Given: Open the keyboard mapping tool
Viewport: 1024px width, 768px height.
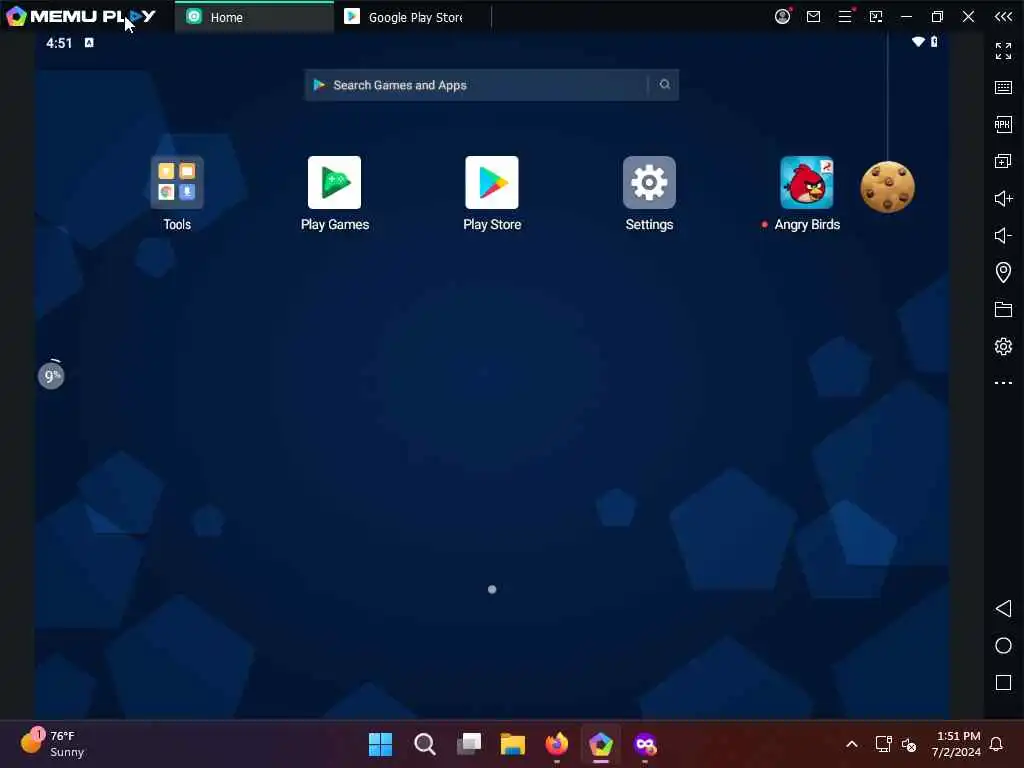Looking at the screenshot, I should point(1003,88).
